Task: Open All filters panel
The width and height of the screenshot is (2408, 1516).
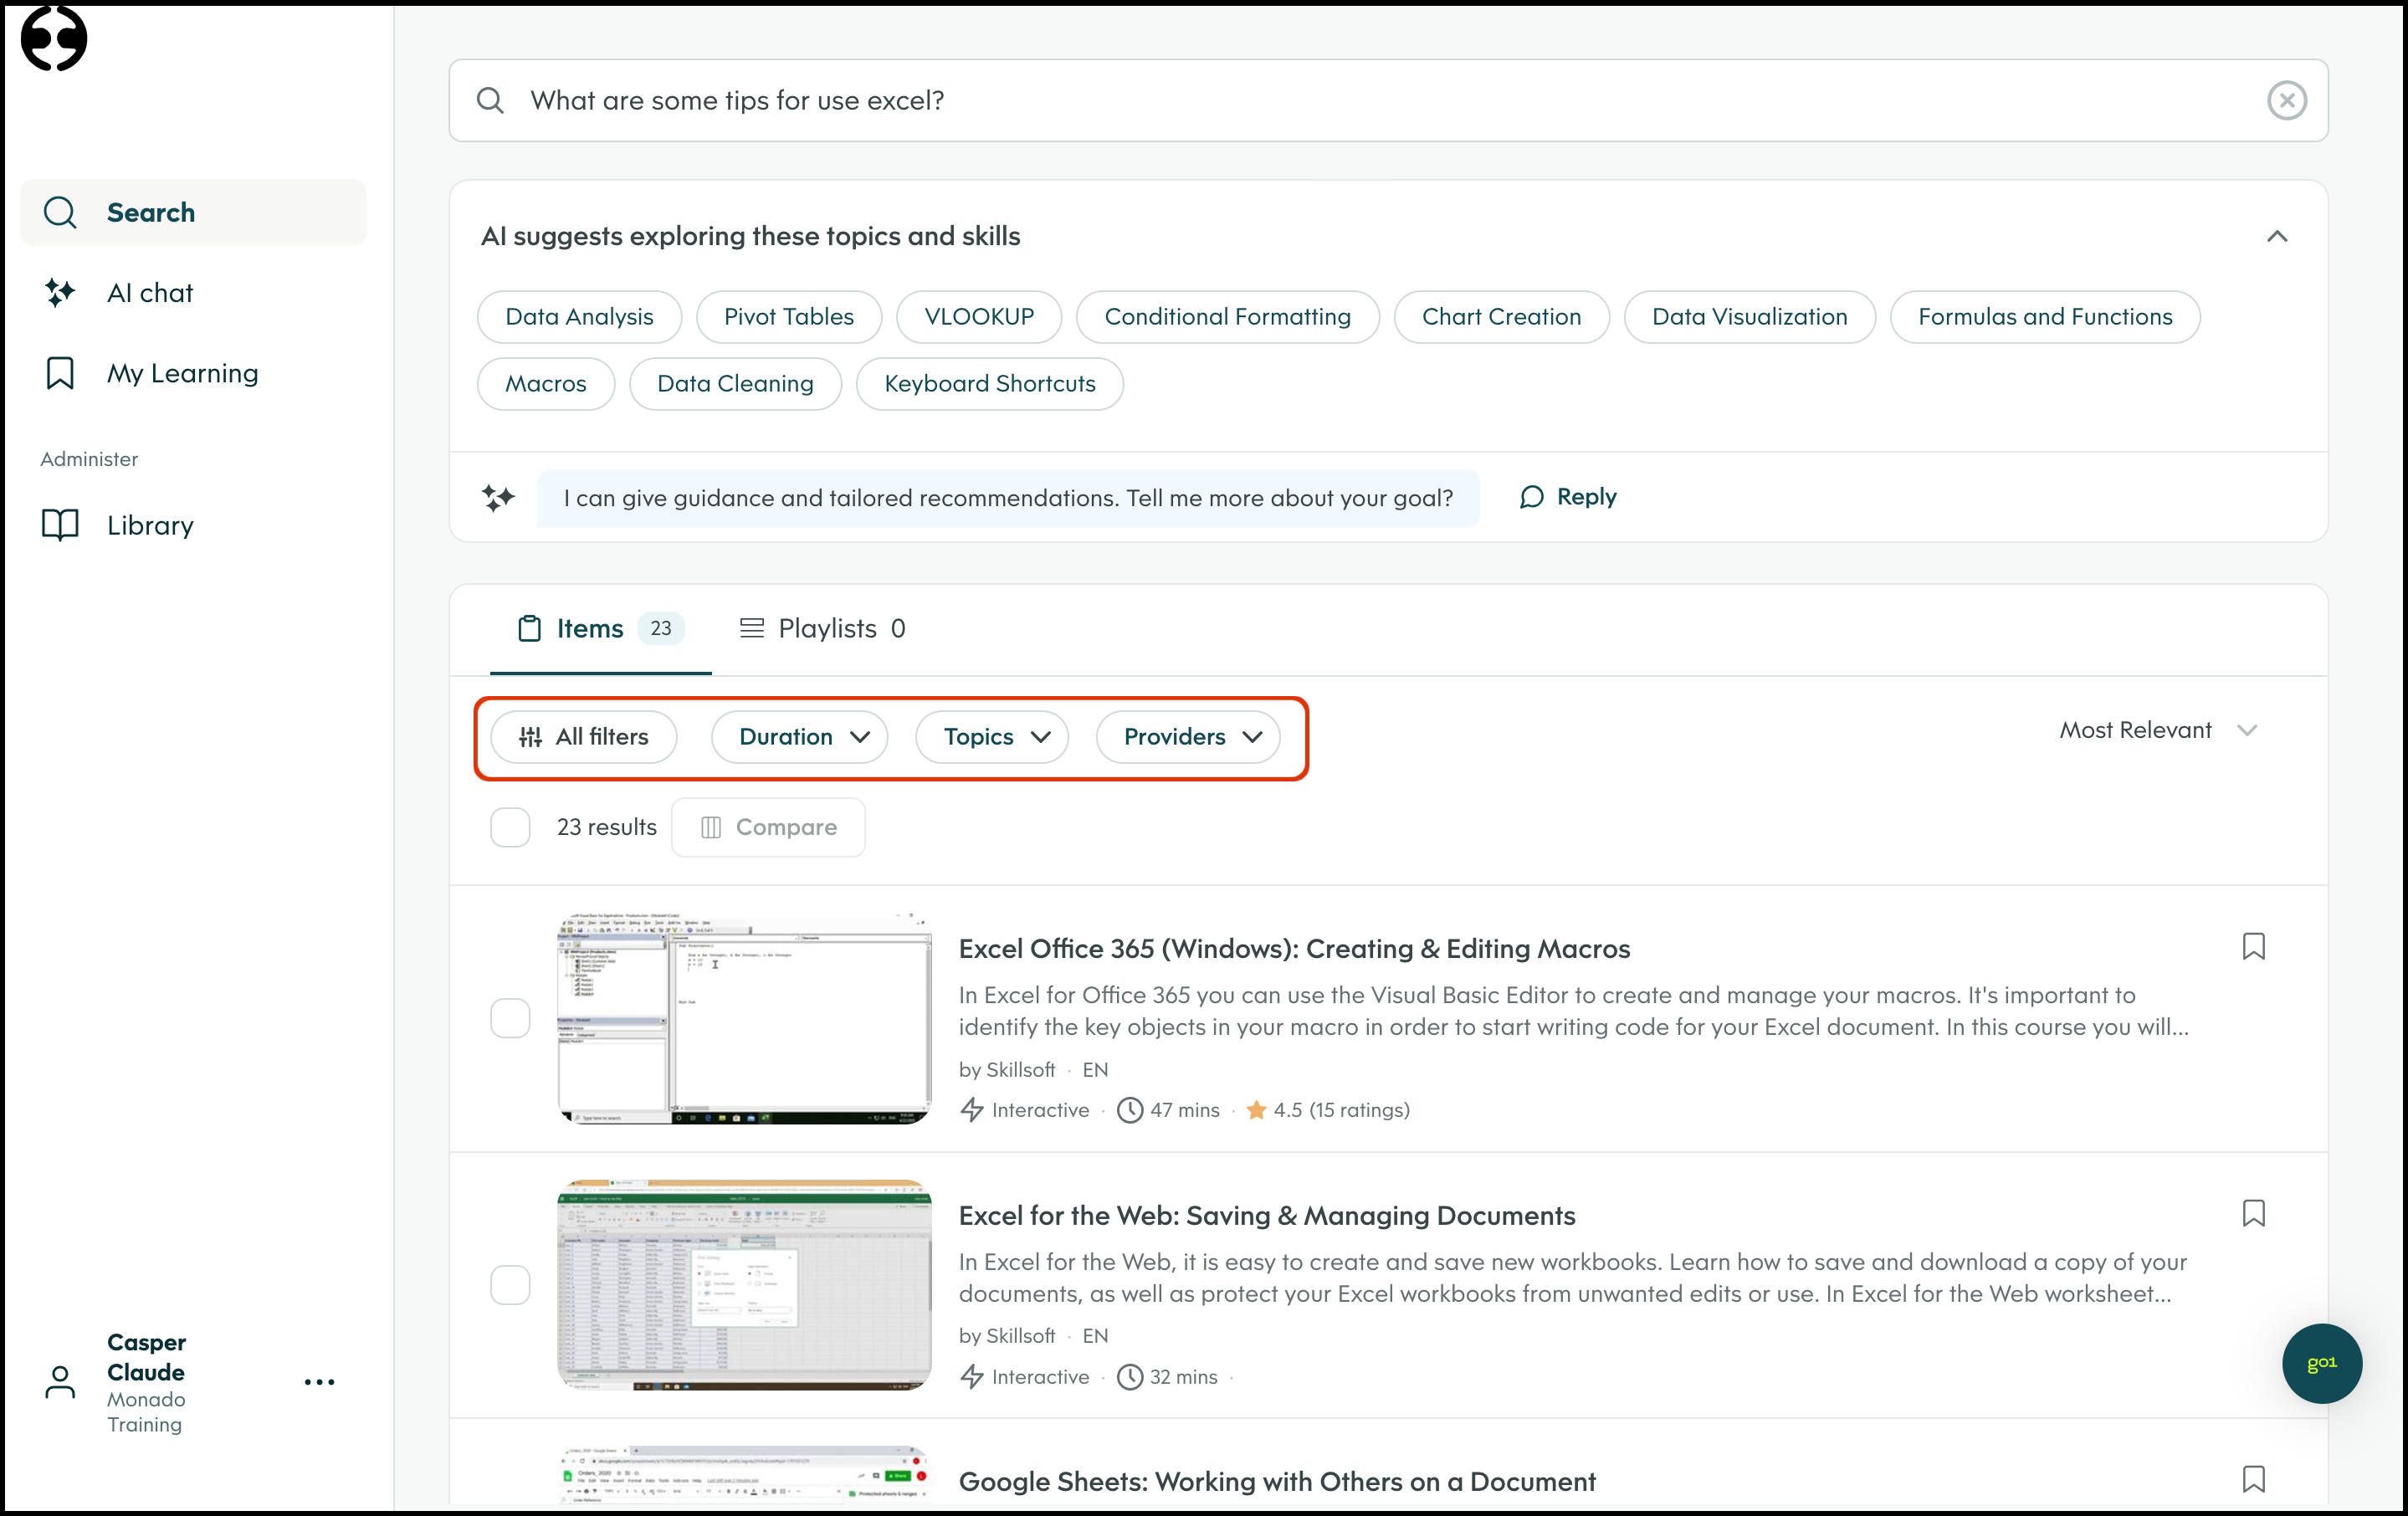Action: point(584,737)
